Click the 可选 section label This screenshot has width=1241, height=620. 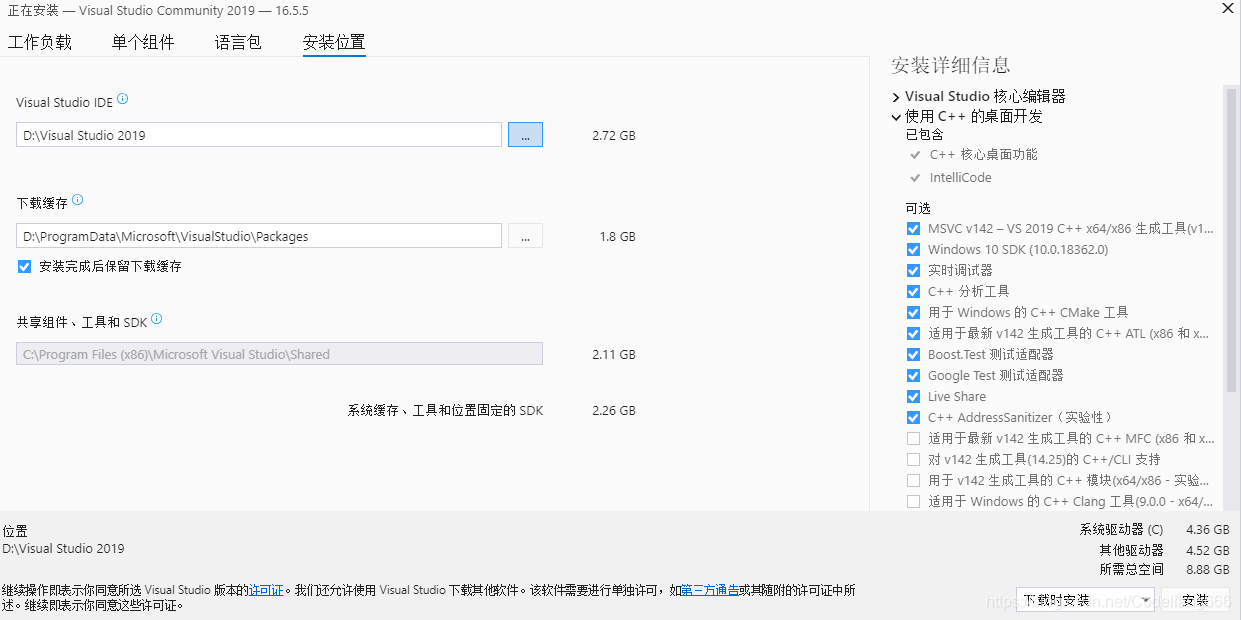(918, 208)
